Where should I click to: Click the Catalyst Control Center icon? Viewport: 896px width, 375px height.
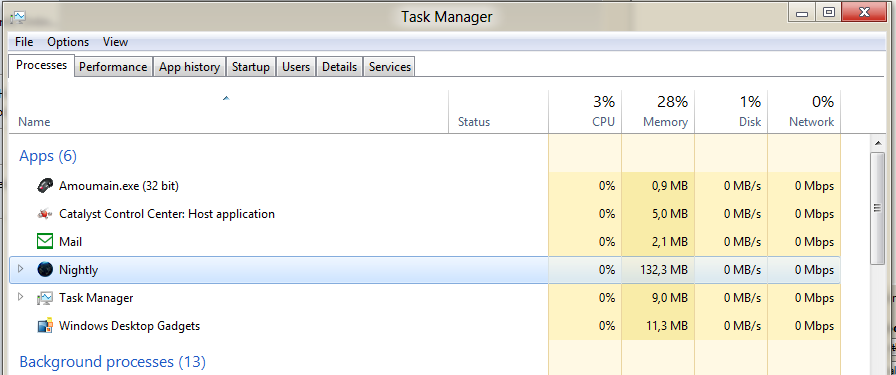(45, 214)
